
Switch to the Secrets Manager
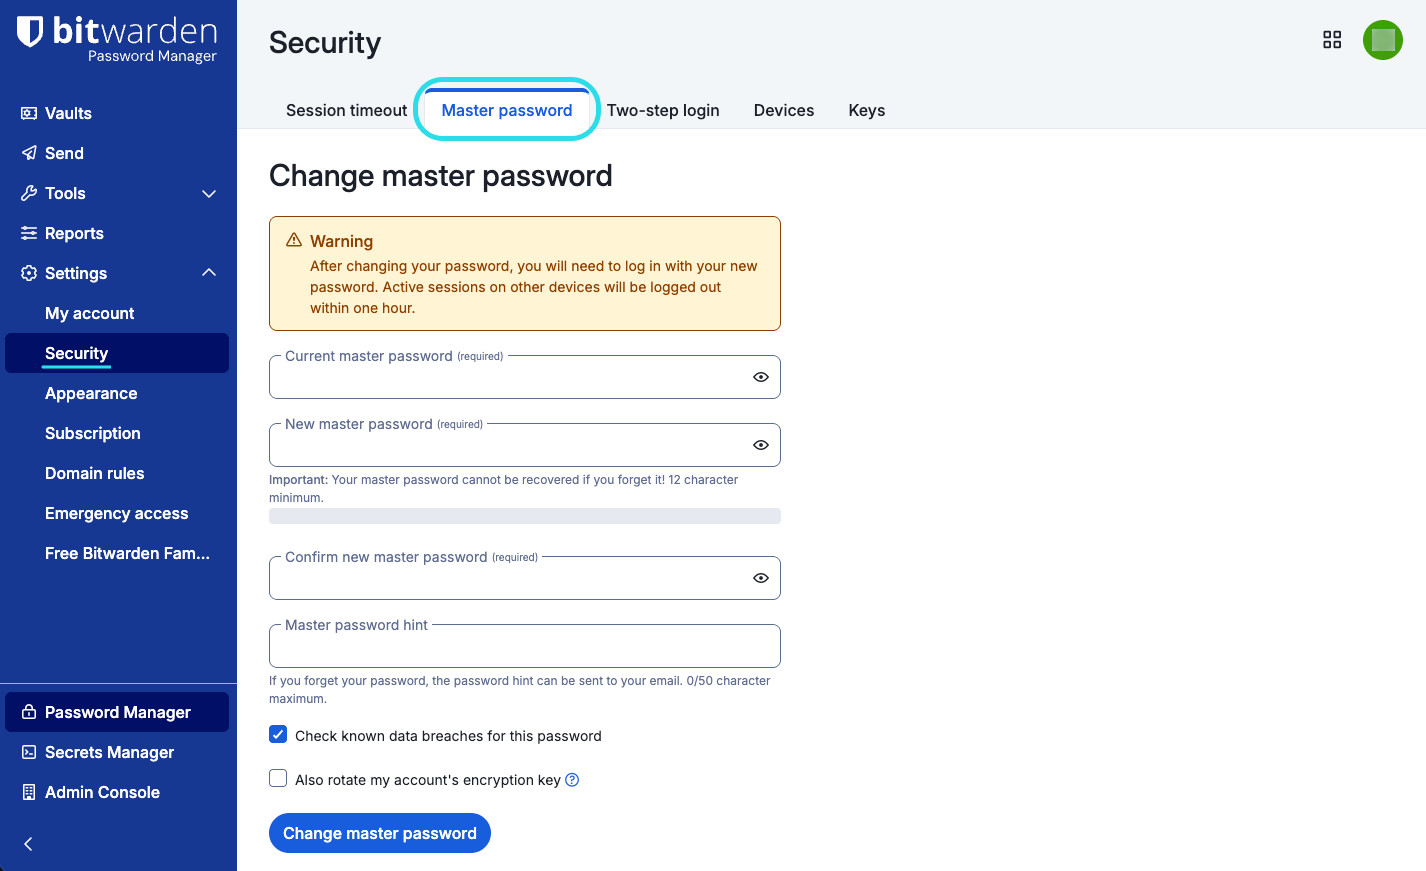coord(109,752)
